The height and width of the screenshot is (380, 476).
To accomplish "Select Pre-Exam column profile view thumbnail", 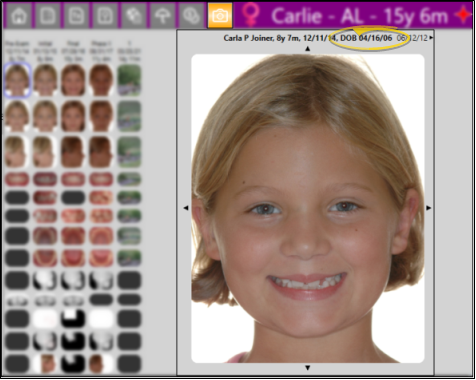I will tap(17, 152).
